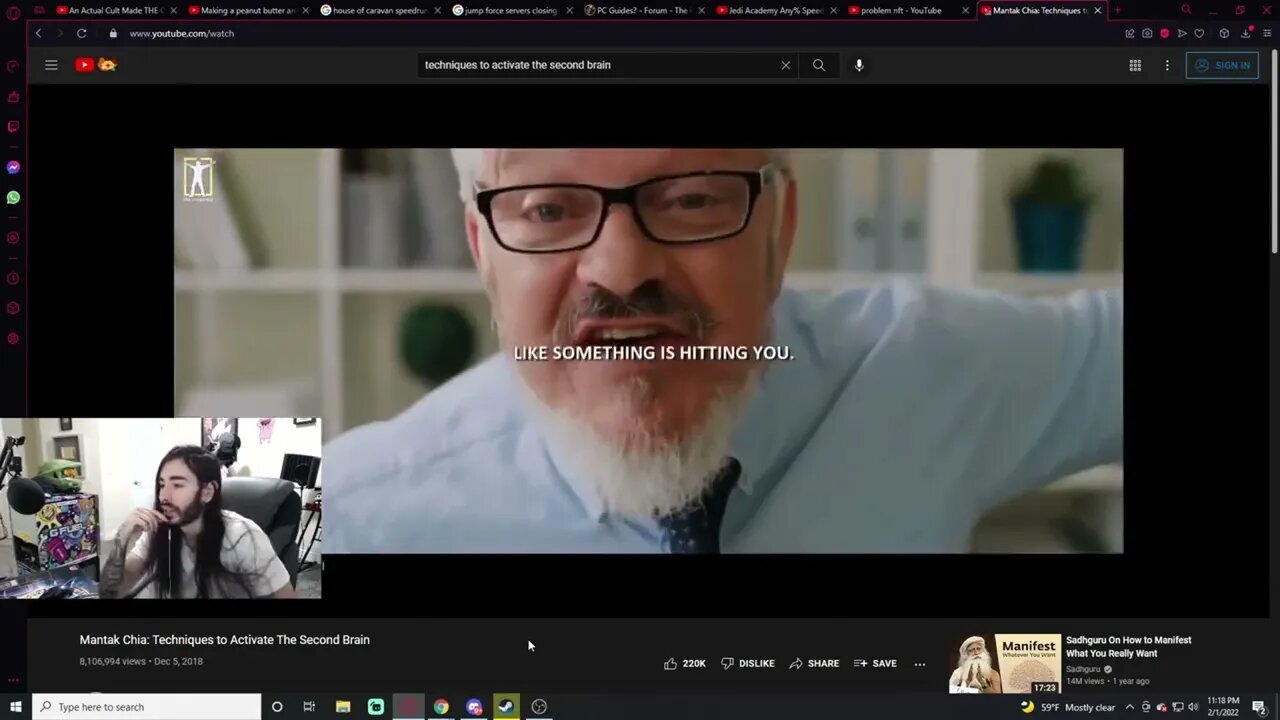Close the problem nft tab

point(965,10)
